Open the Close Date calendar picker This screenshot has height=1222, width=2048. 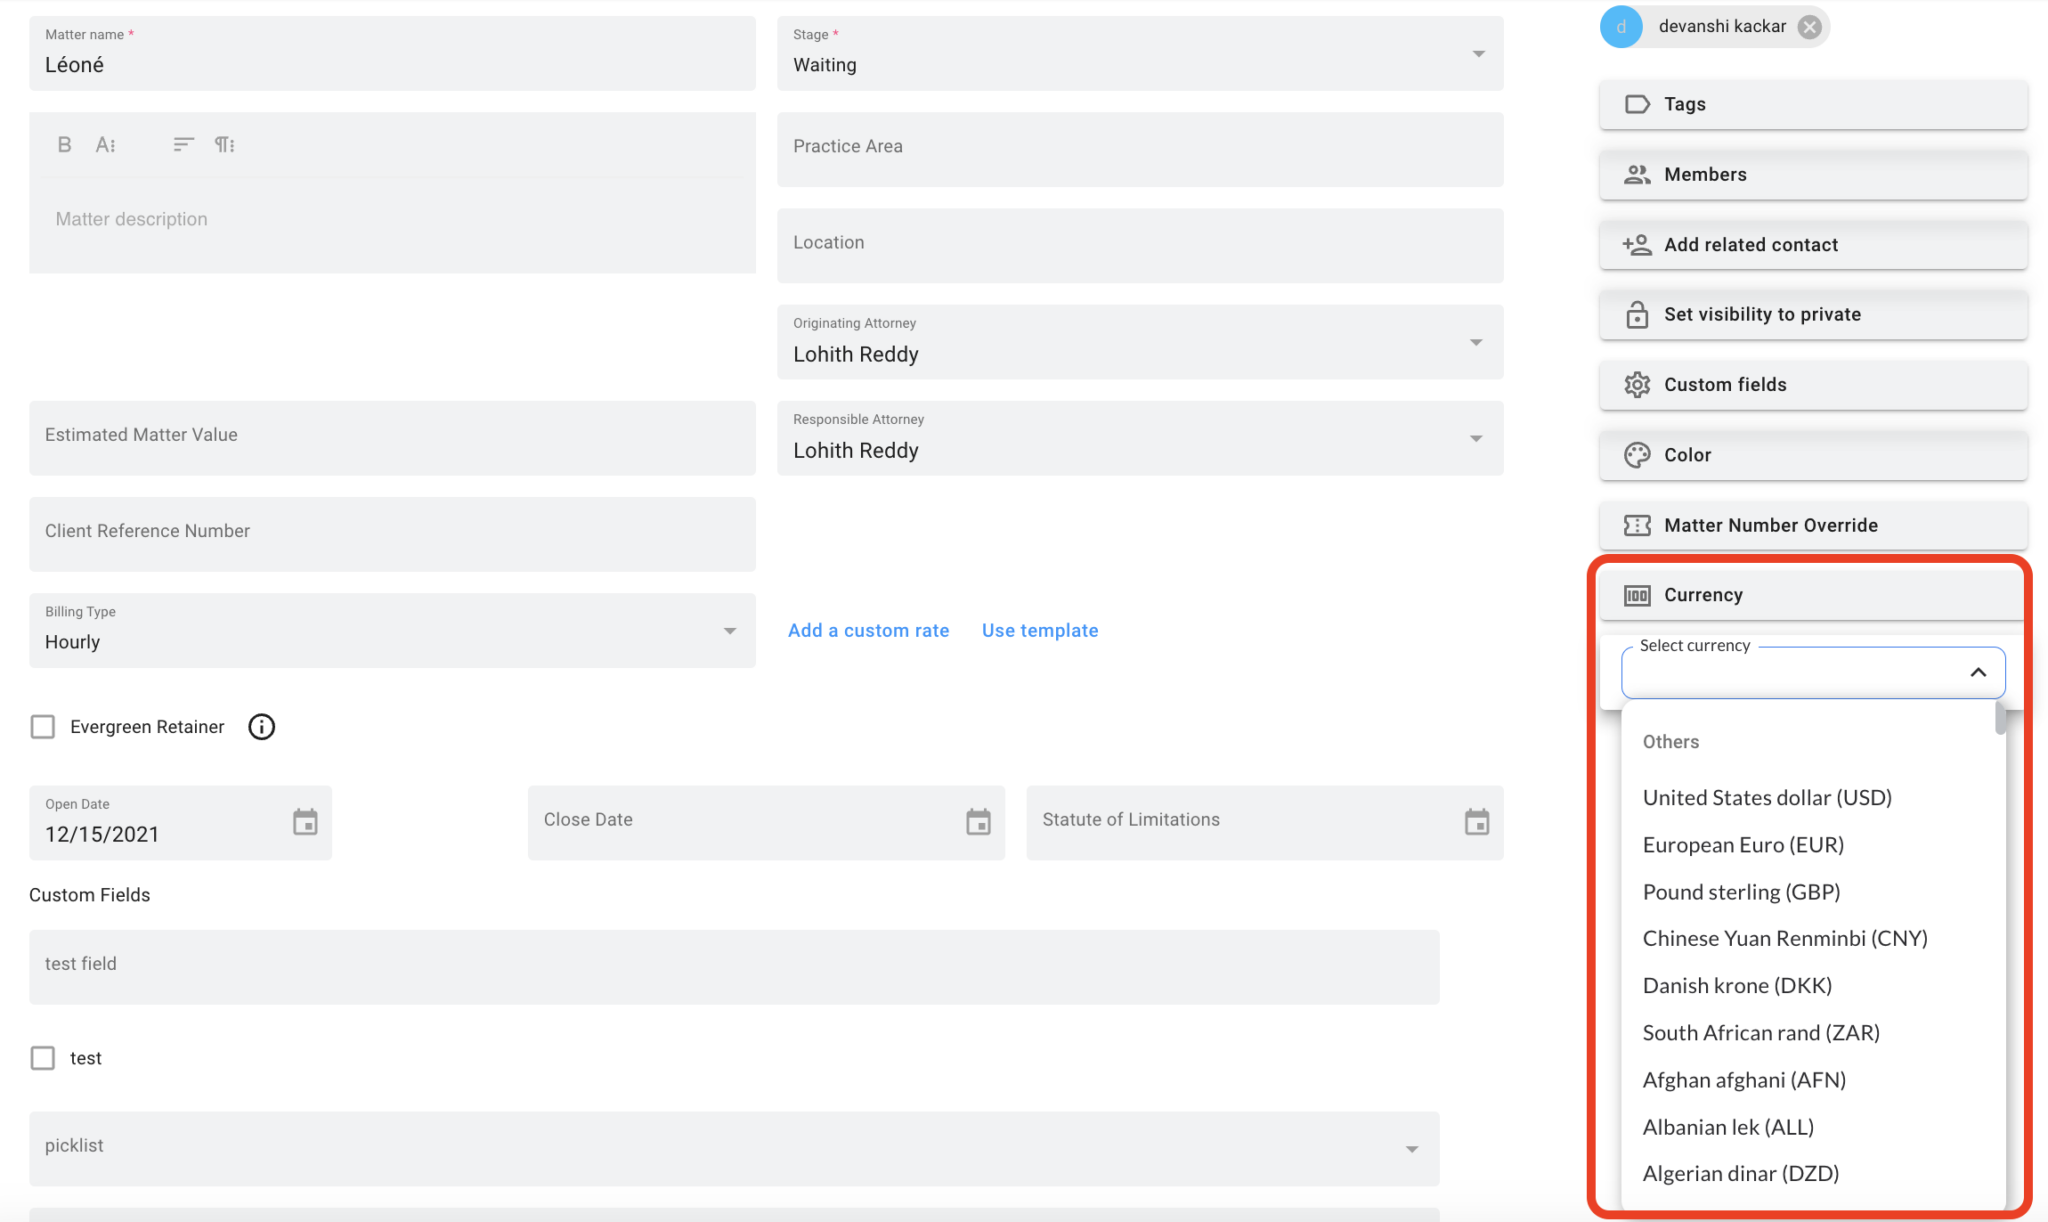pos(978,822)
